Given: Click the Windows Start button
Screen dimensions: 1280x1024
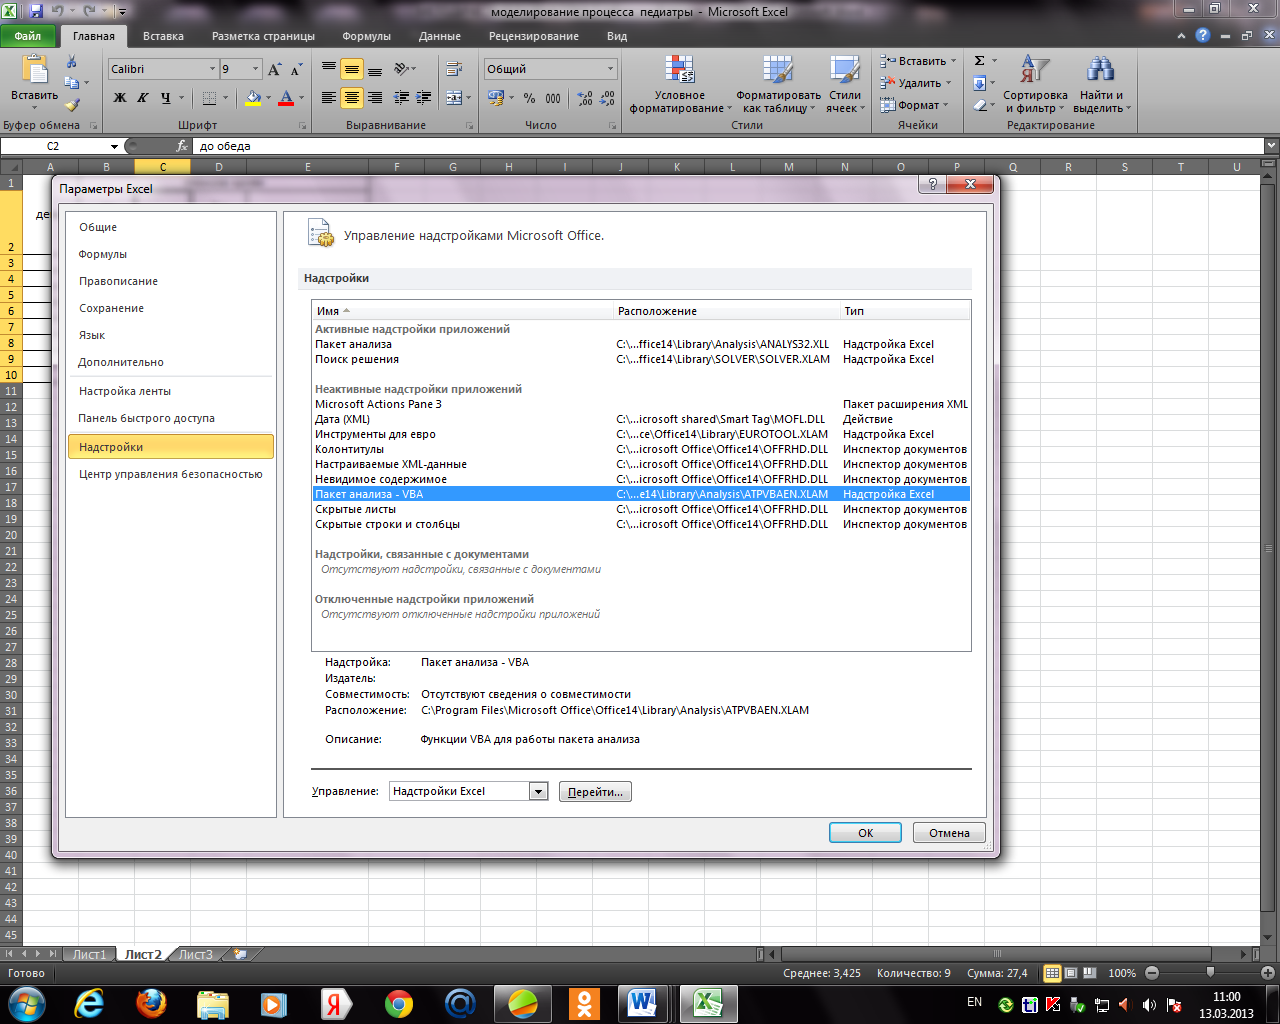Looking at the screenshot, I should [x=25, y=1003].
